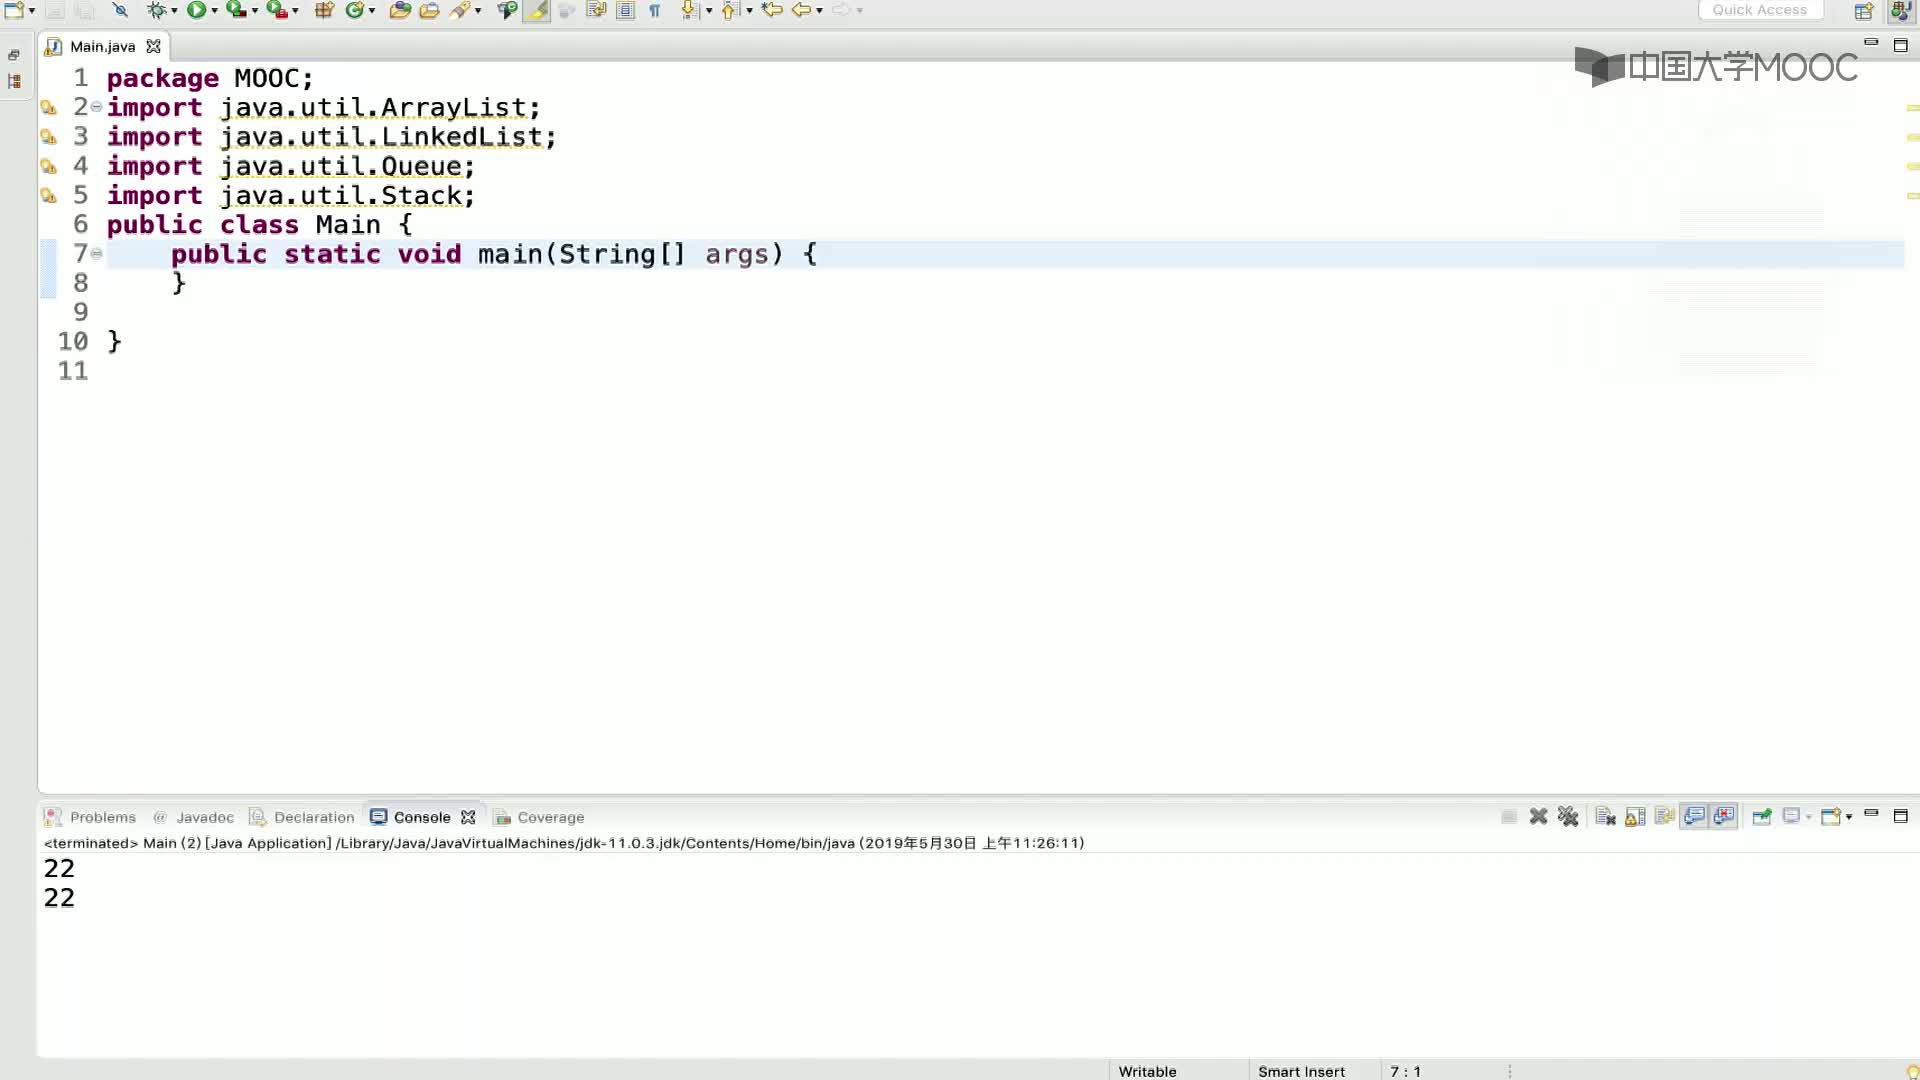The width and height of the screenshot is (1920, 1080).
Task: Switch to the Problems tab
Action: click(x=103, y=816)
